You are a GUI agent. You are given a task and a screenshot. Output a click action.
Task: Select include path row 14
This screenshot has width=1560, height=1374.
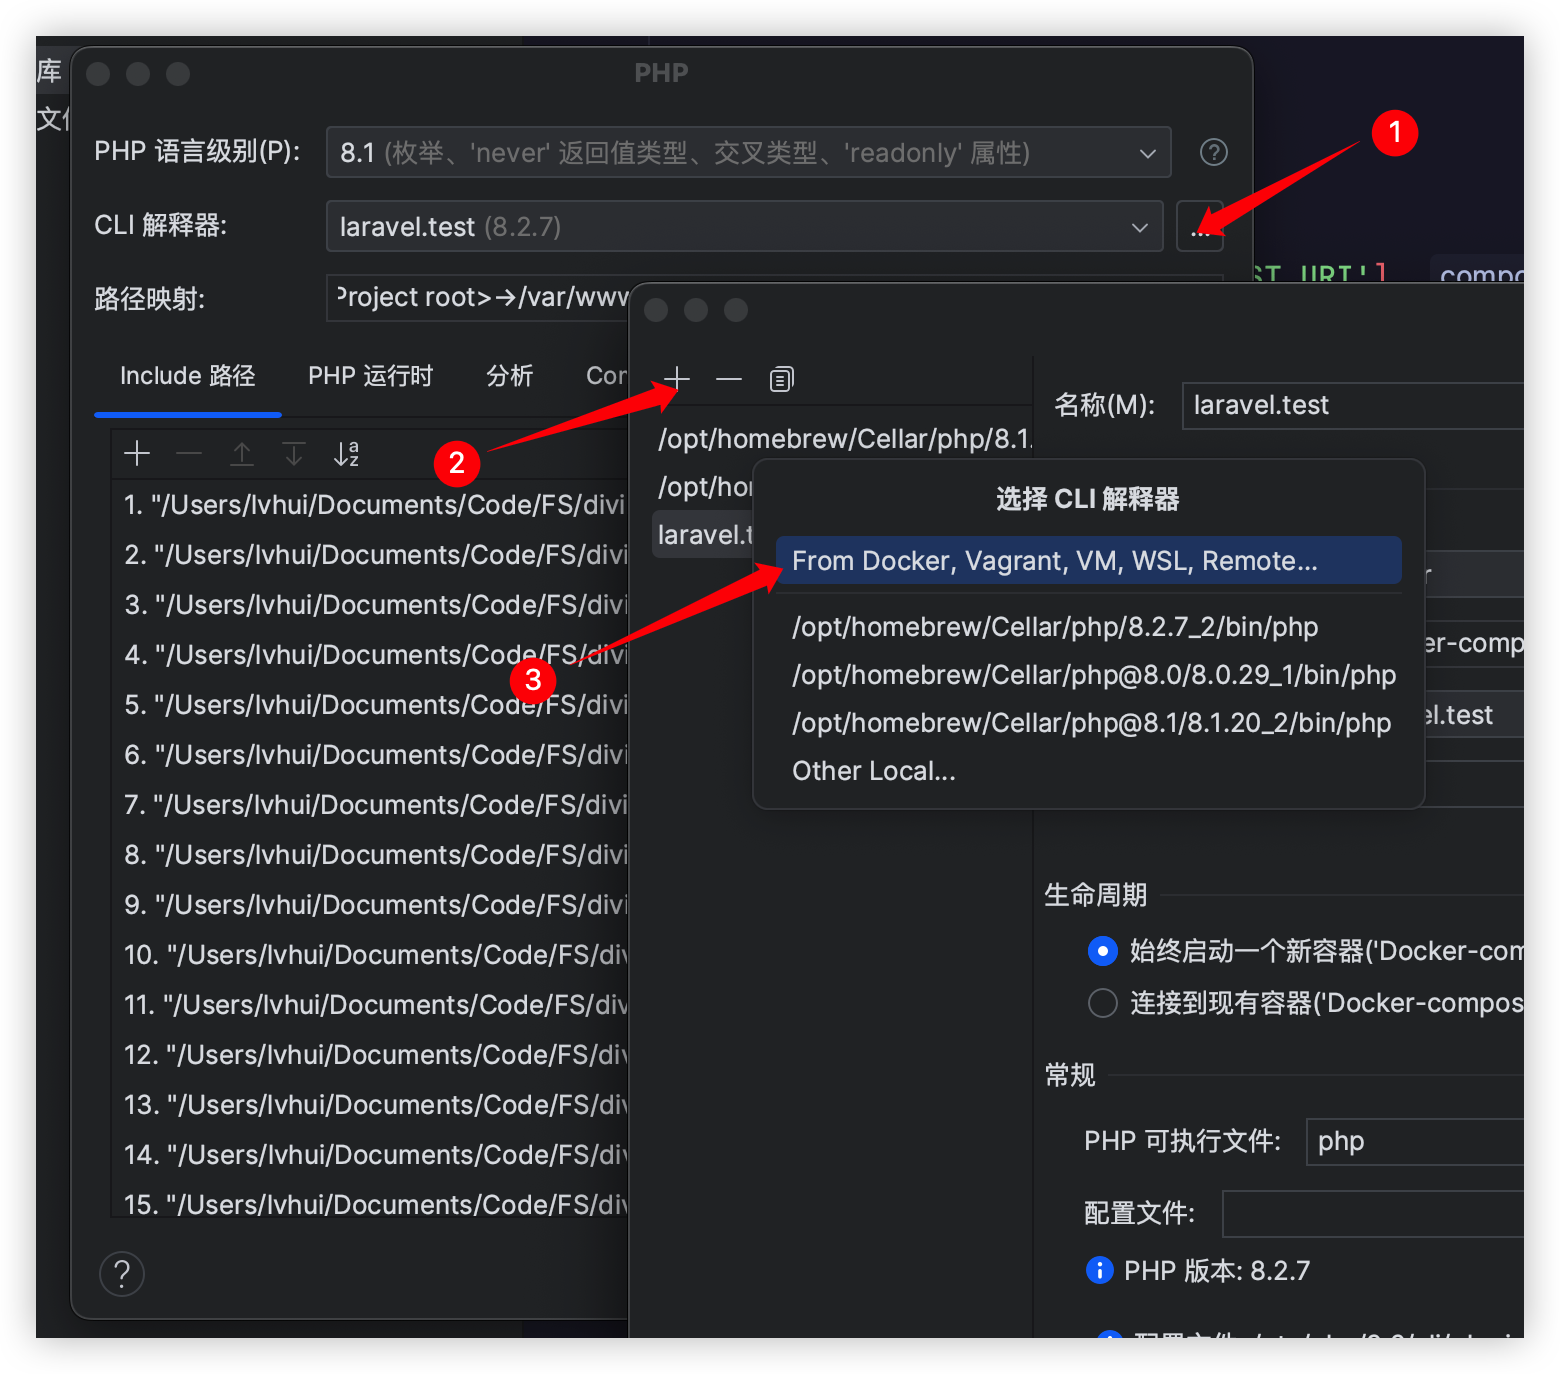click(370, 1155)
